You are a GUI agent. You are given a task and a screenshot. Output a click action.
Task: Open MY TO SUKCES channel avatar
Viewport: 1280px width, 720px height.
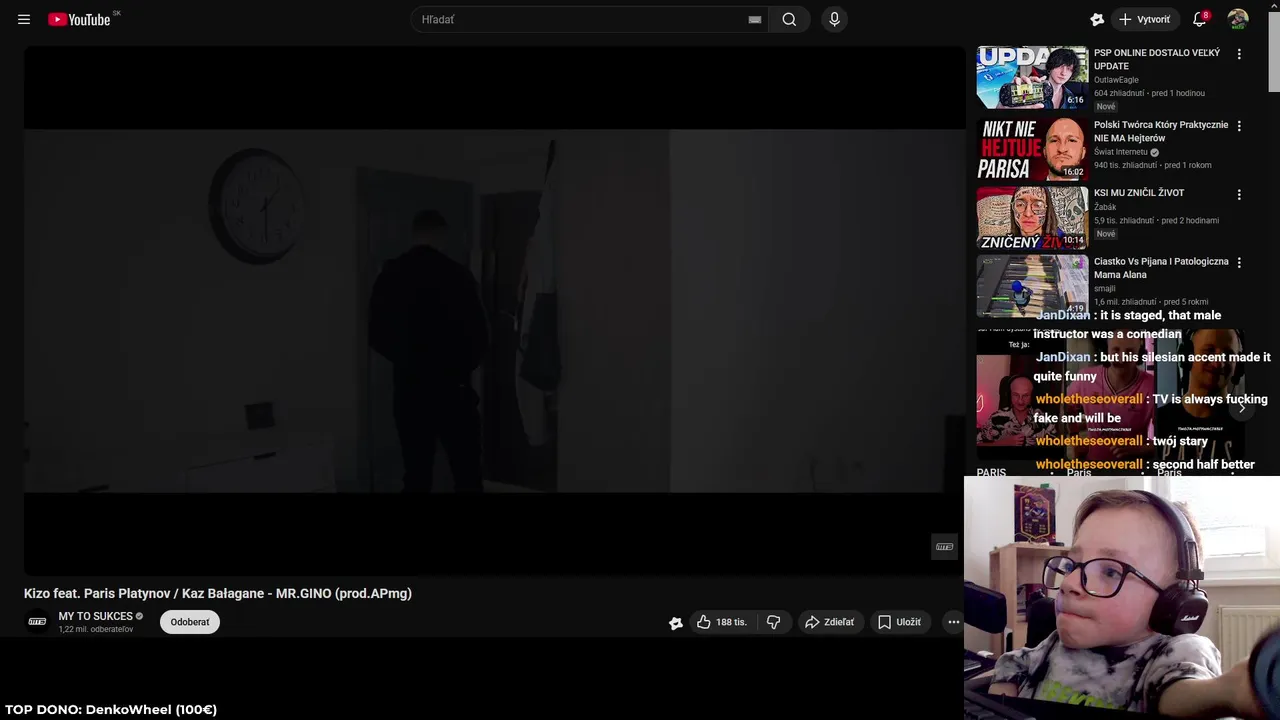37,621
